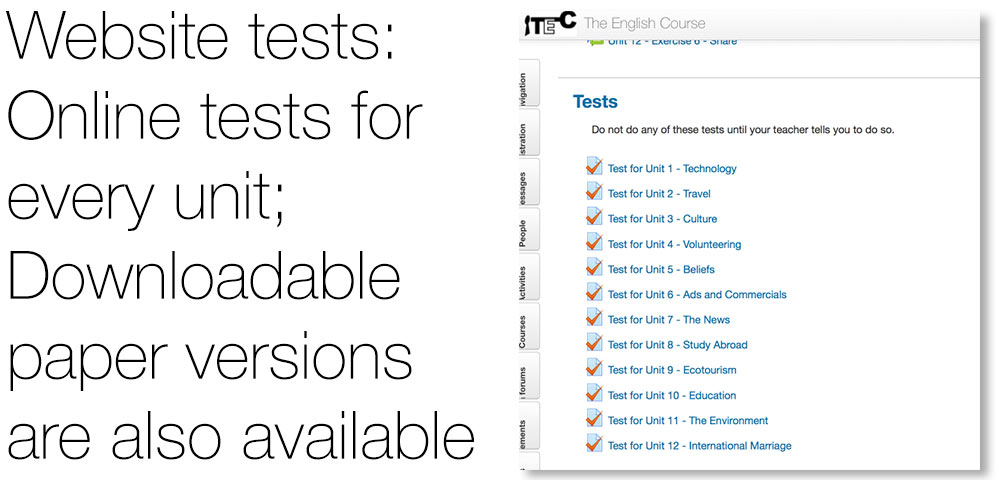
Task: Click quiz icon beside Unit 5 Beliefs test
Action: [594, 268]
